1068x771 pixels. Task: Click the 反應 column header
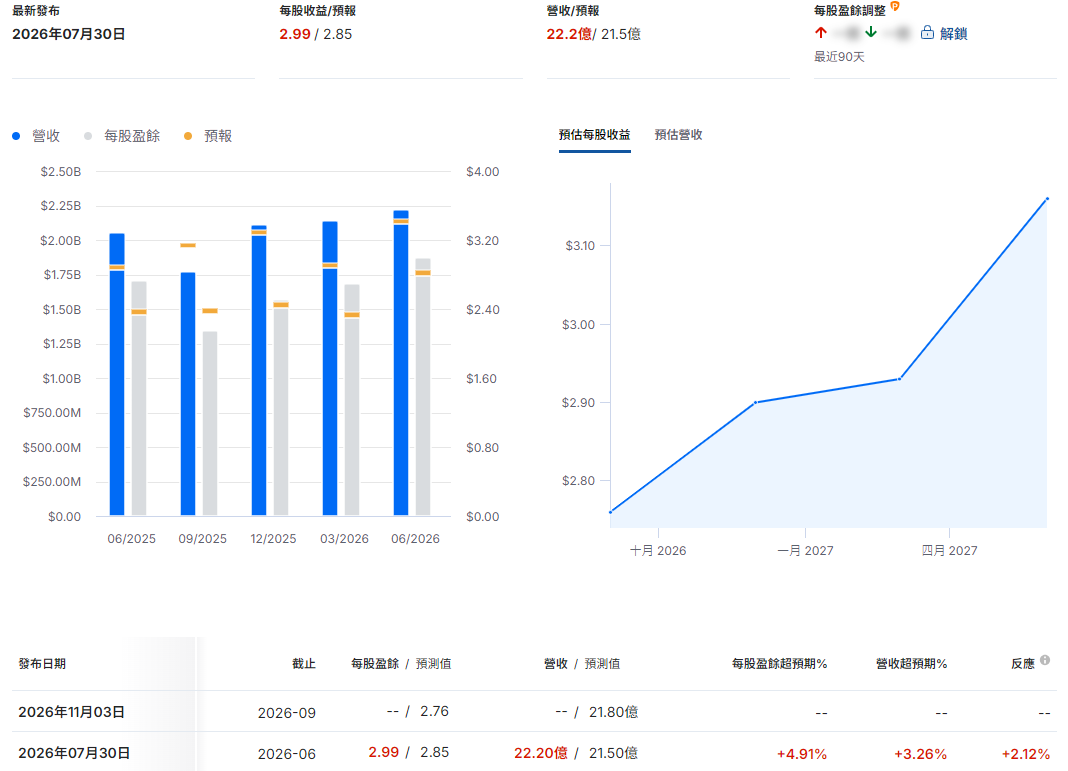coord(1022,663)
